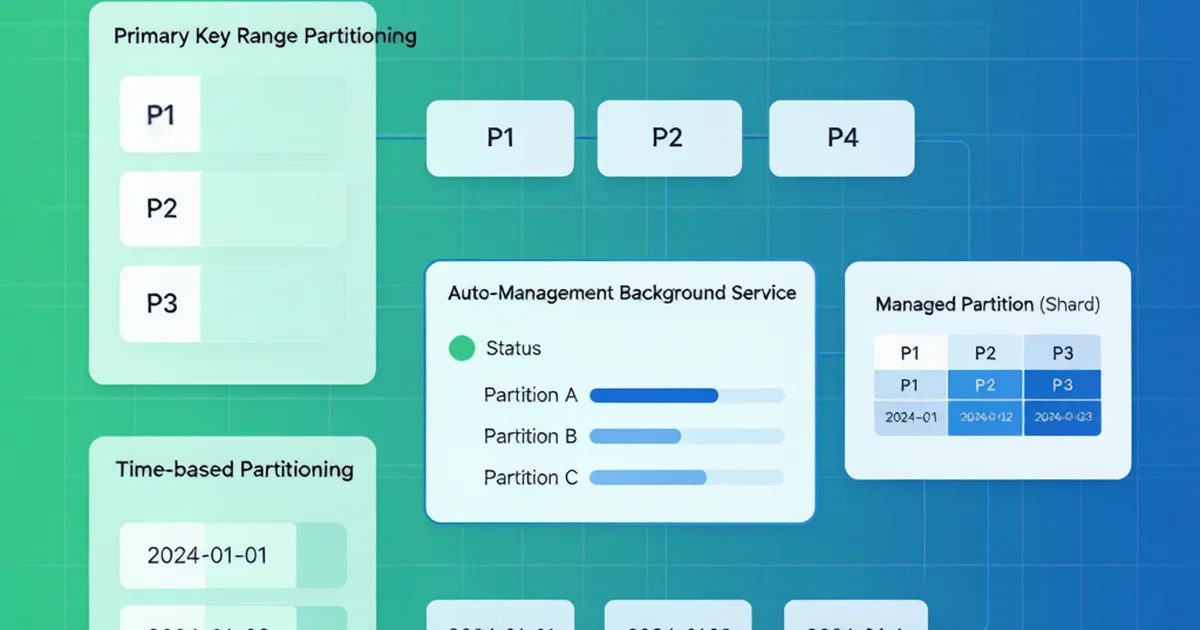1200x630 pixels.
Task: Click the Partition A label
Action: pyautogui.click(x=531, y=395)
